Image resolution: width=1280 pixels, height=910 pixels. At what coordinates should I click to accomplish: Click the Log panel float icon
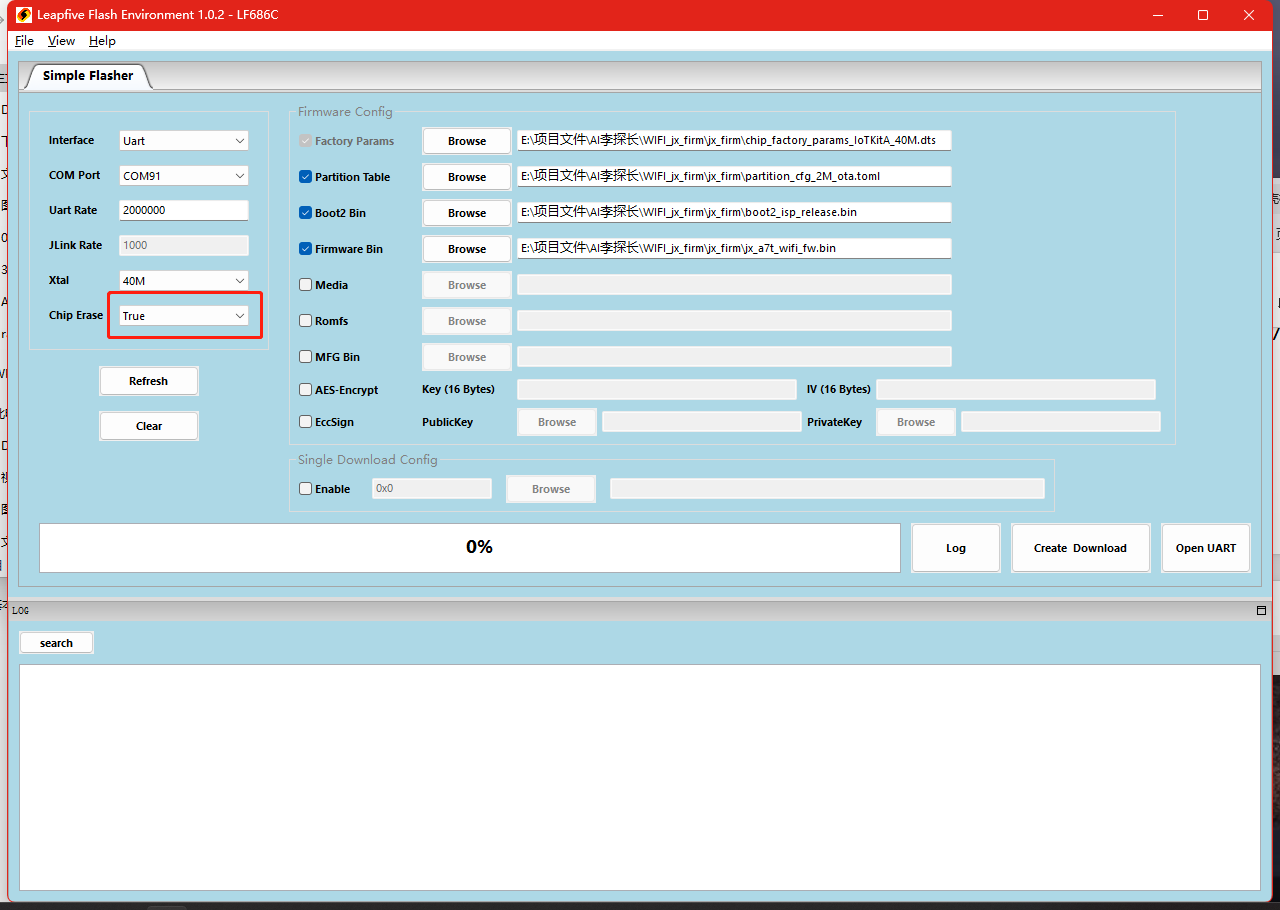[1261, 610]
